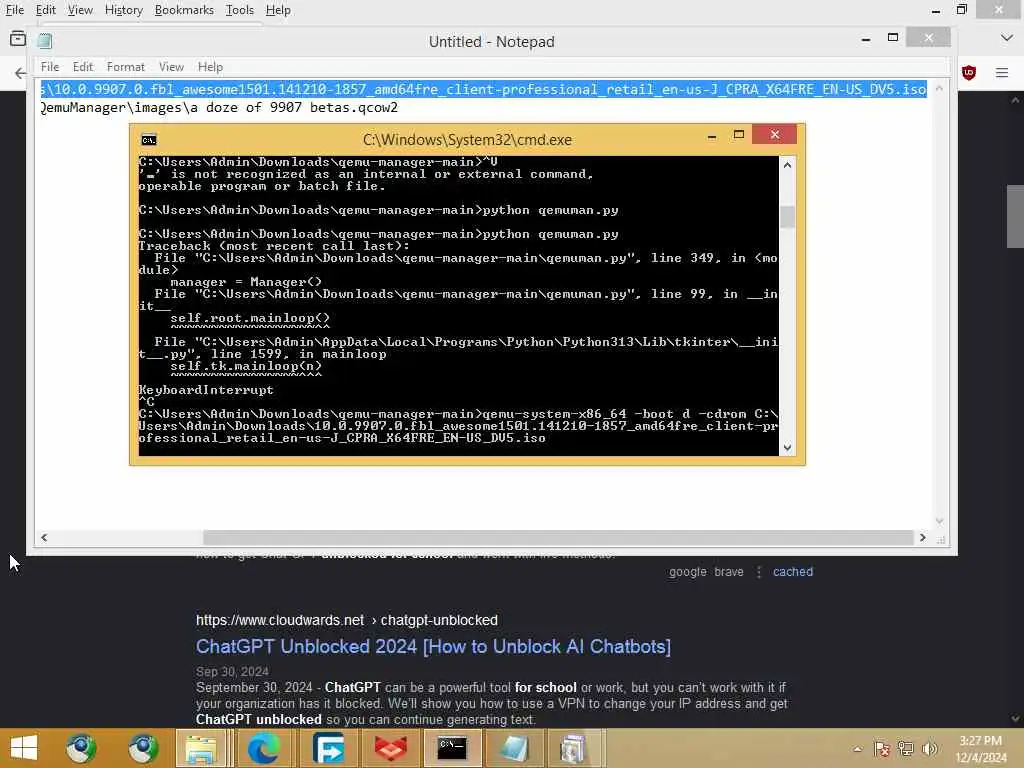Click the cached link
Image resolution: width=1024 pixels, height=768 pixels.
[x=793, y=572]
